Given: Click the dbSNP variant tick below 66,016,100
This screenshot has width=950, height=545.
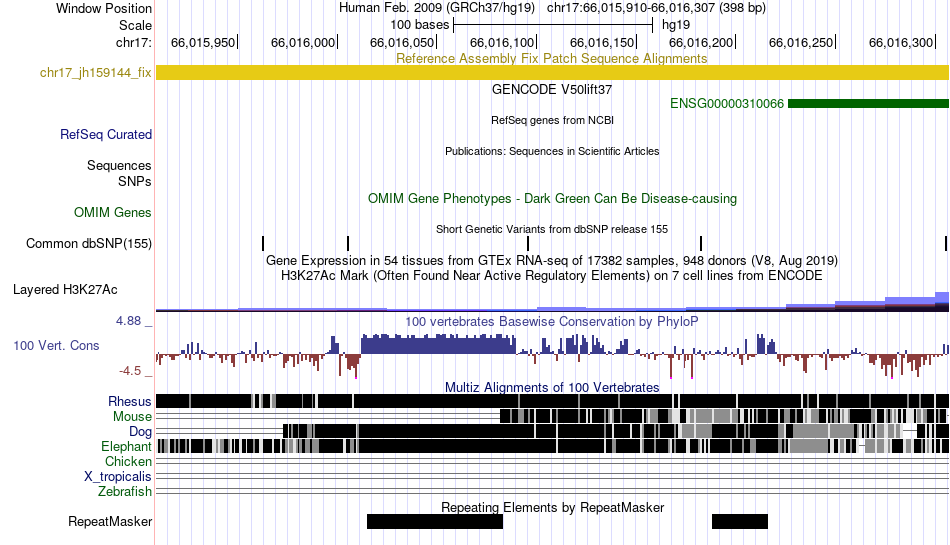Looking at the screenshot, I should tap(528, 243).
